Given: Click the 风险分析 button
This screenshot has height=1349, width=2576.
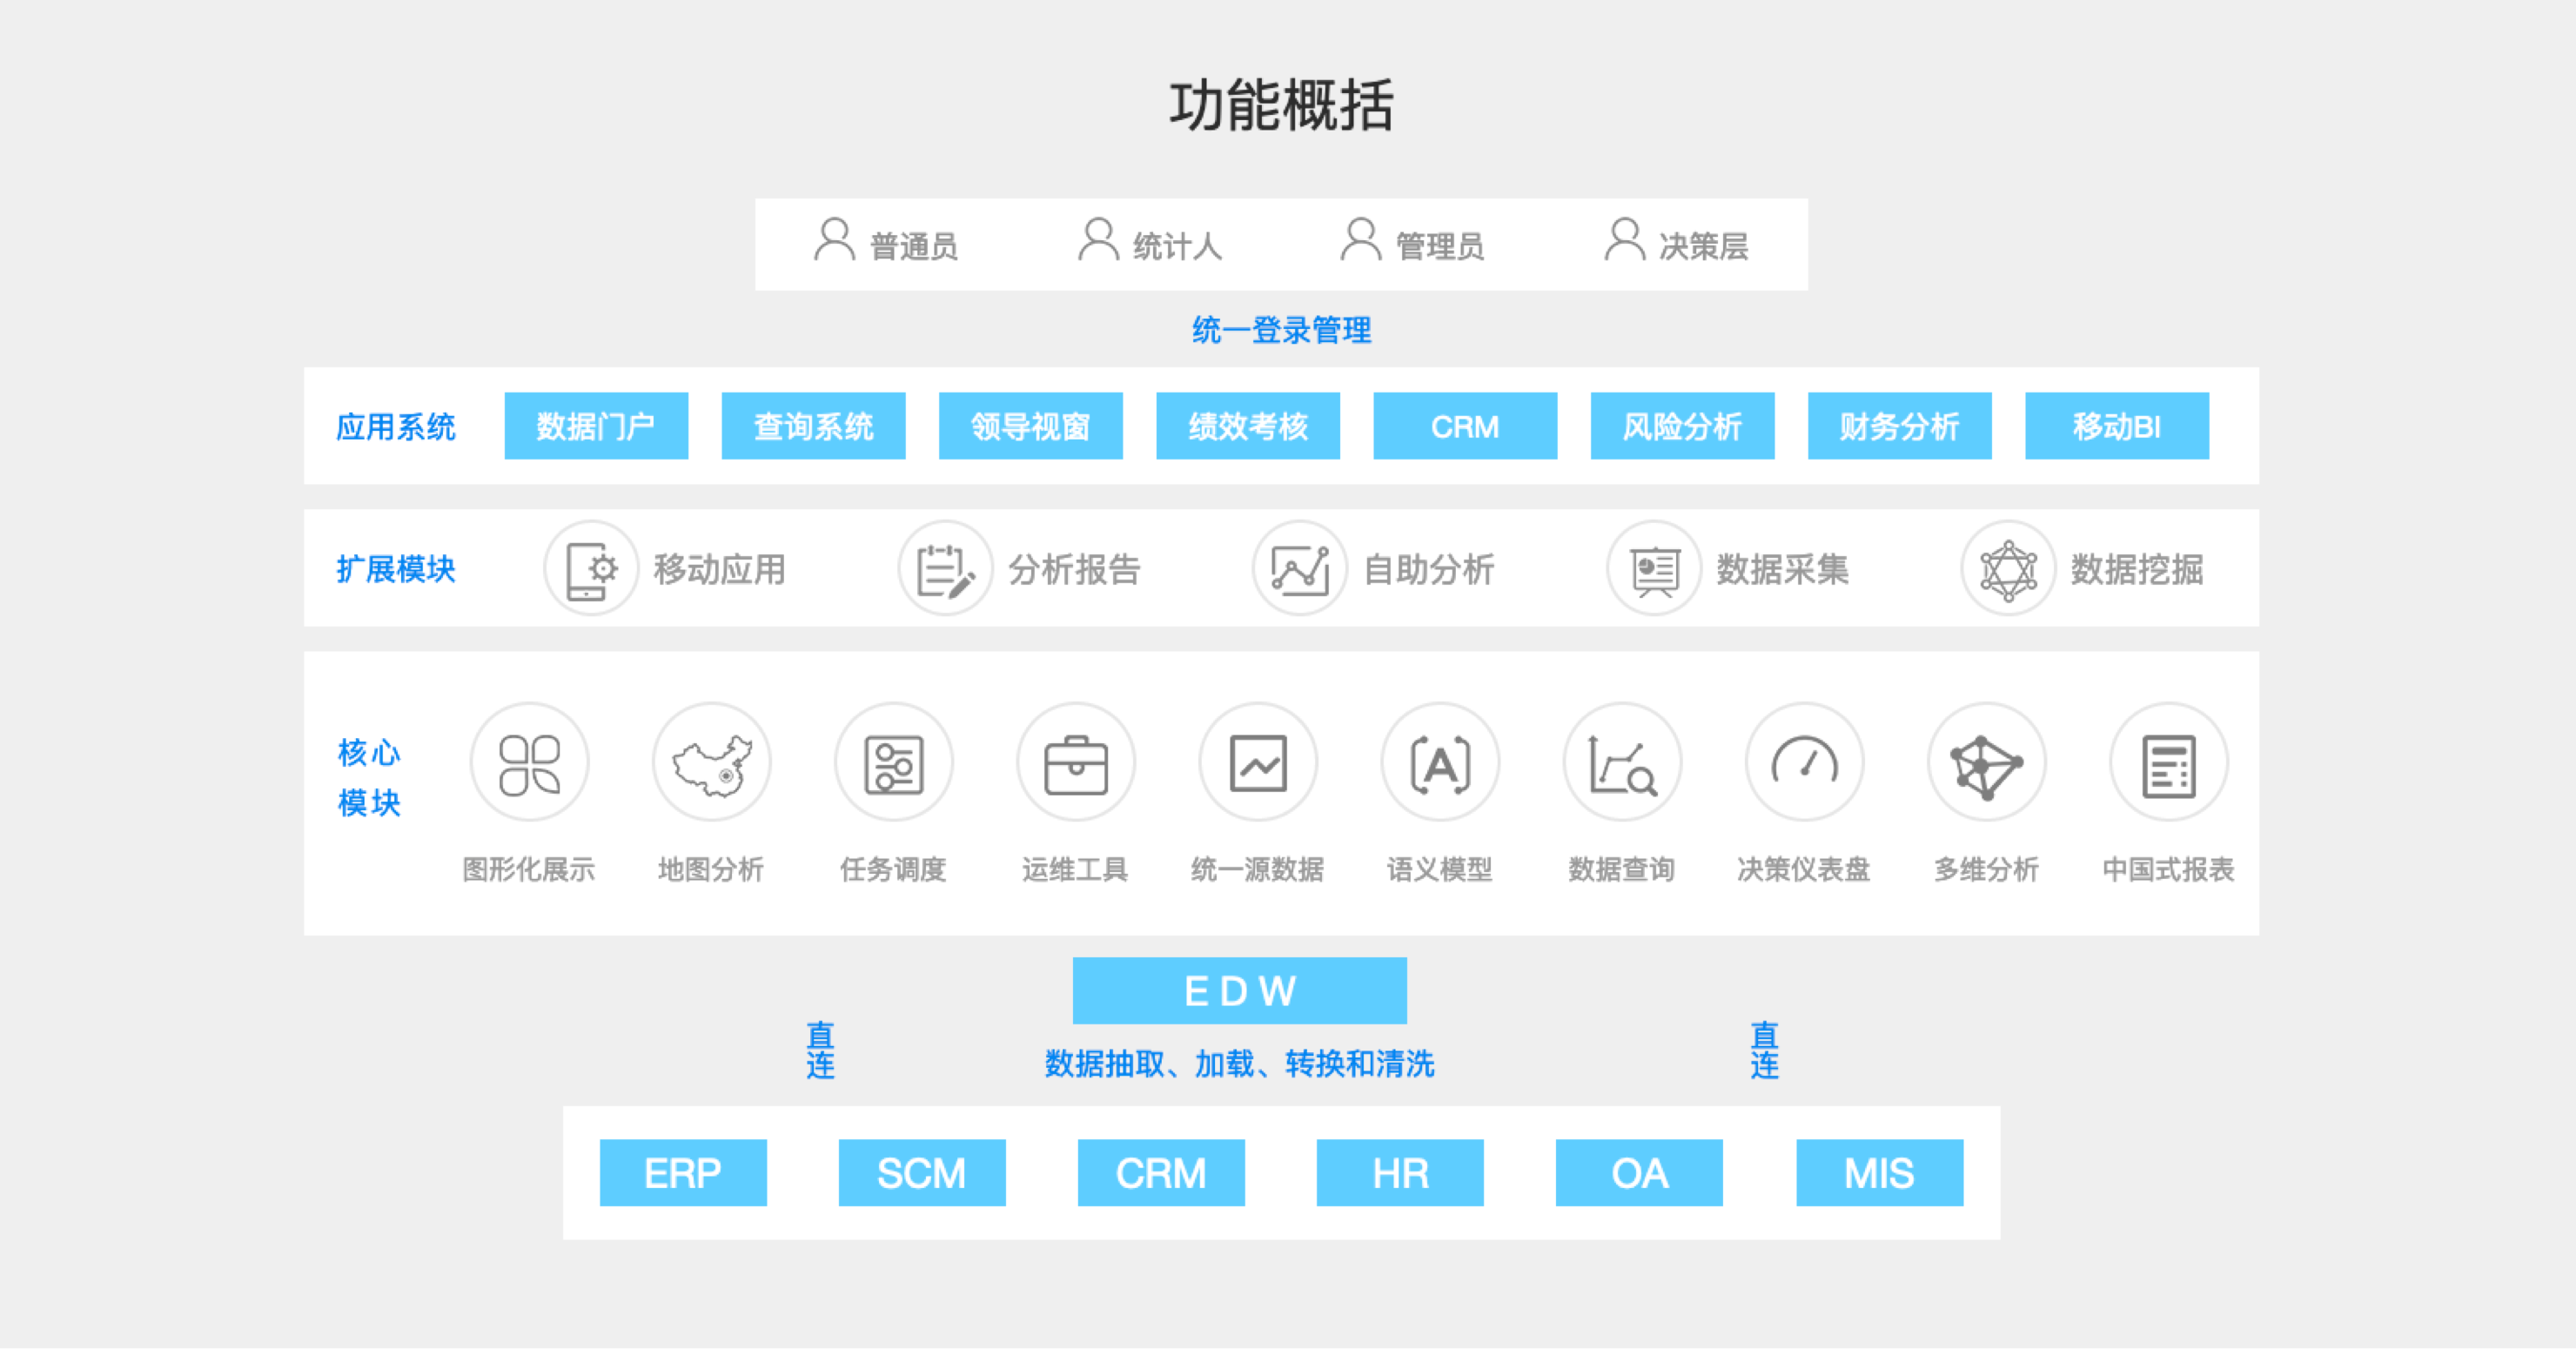Looking at the screenshot, I should click(x=1682, y=426).
